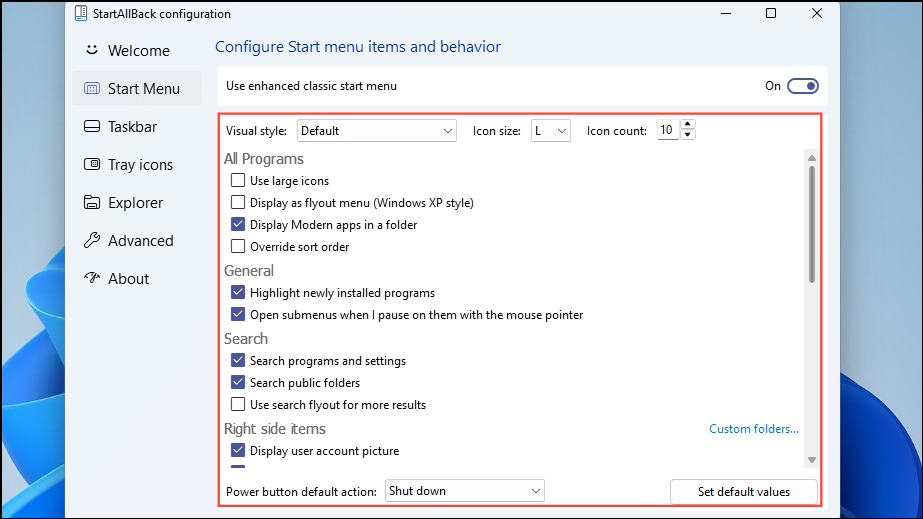The image size is (923, 519).
Task: Click Set default values button
Action: point(744,491)
